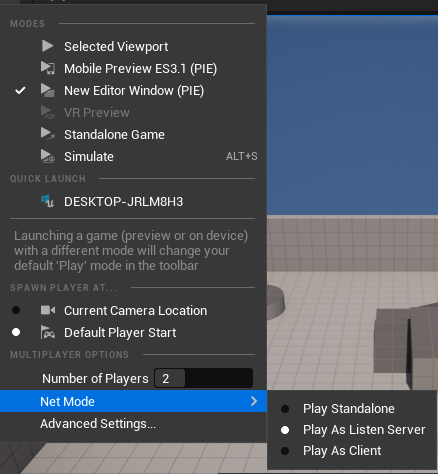Click the New Editor Window icon
Image resolution: width=438 pixels, height=474 pixels.
click(x=48, y=90)
